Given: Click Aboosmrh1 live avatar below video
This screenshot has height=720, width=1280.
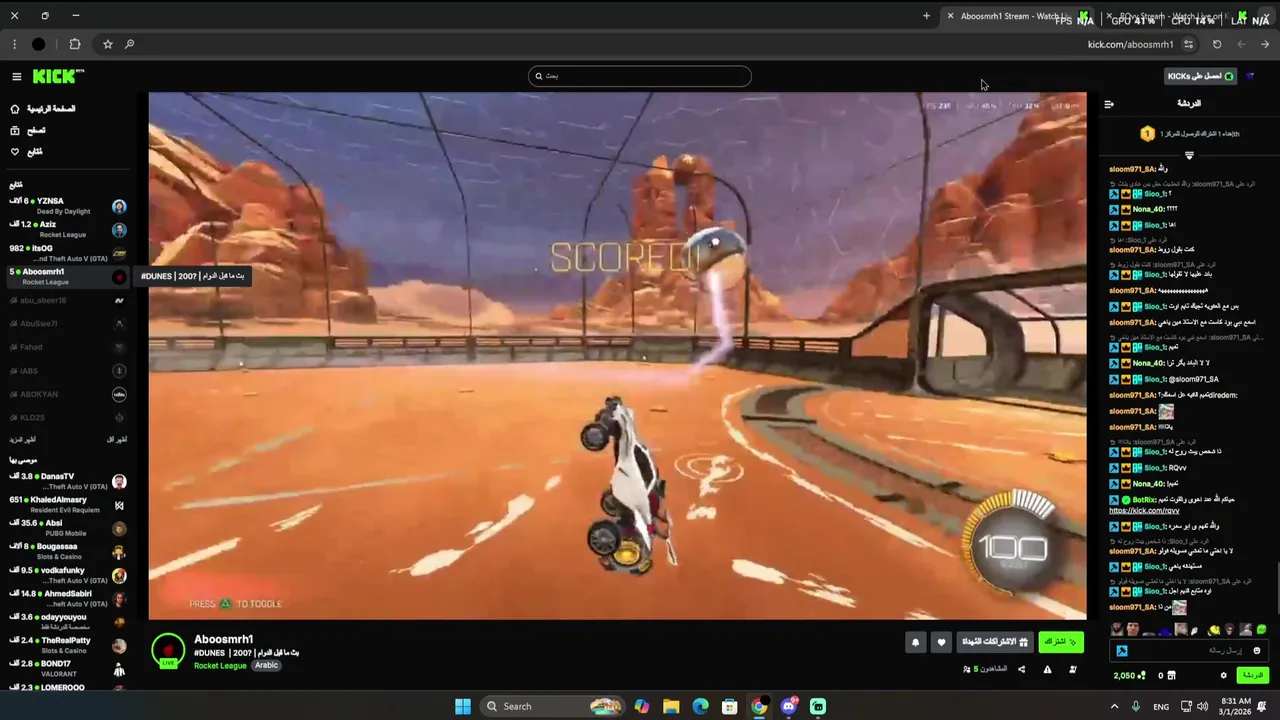Looking at the screenshot, I should click(x=168, y=651).
